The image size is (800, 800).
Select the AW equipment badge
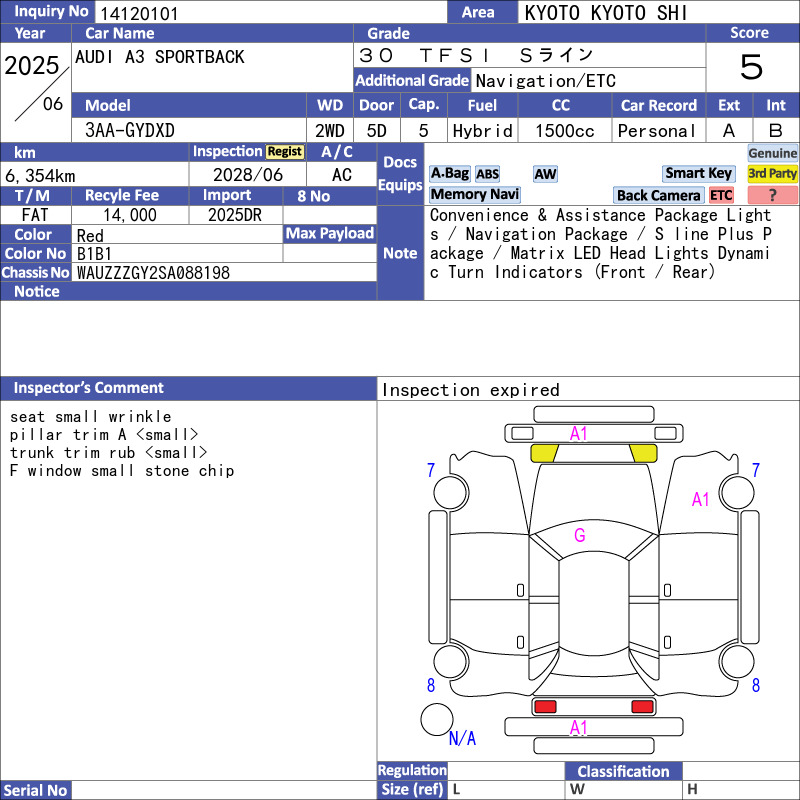pyautogui.click(x=545, y=174)
